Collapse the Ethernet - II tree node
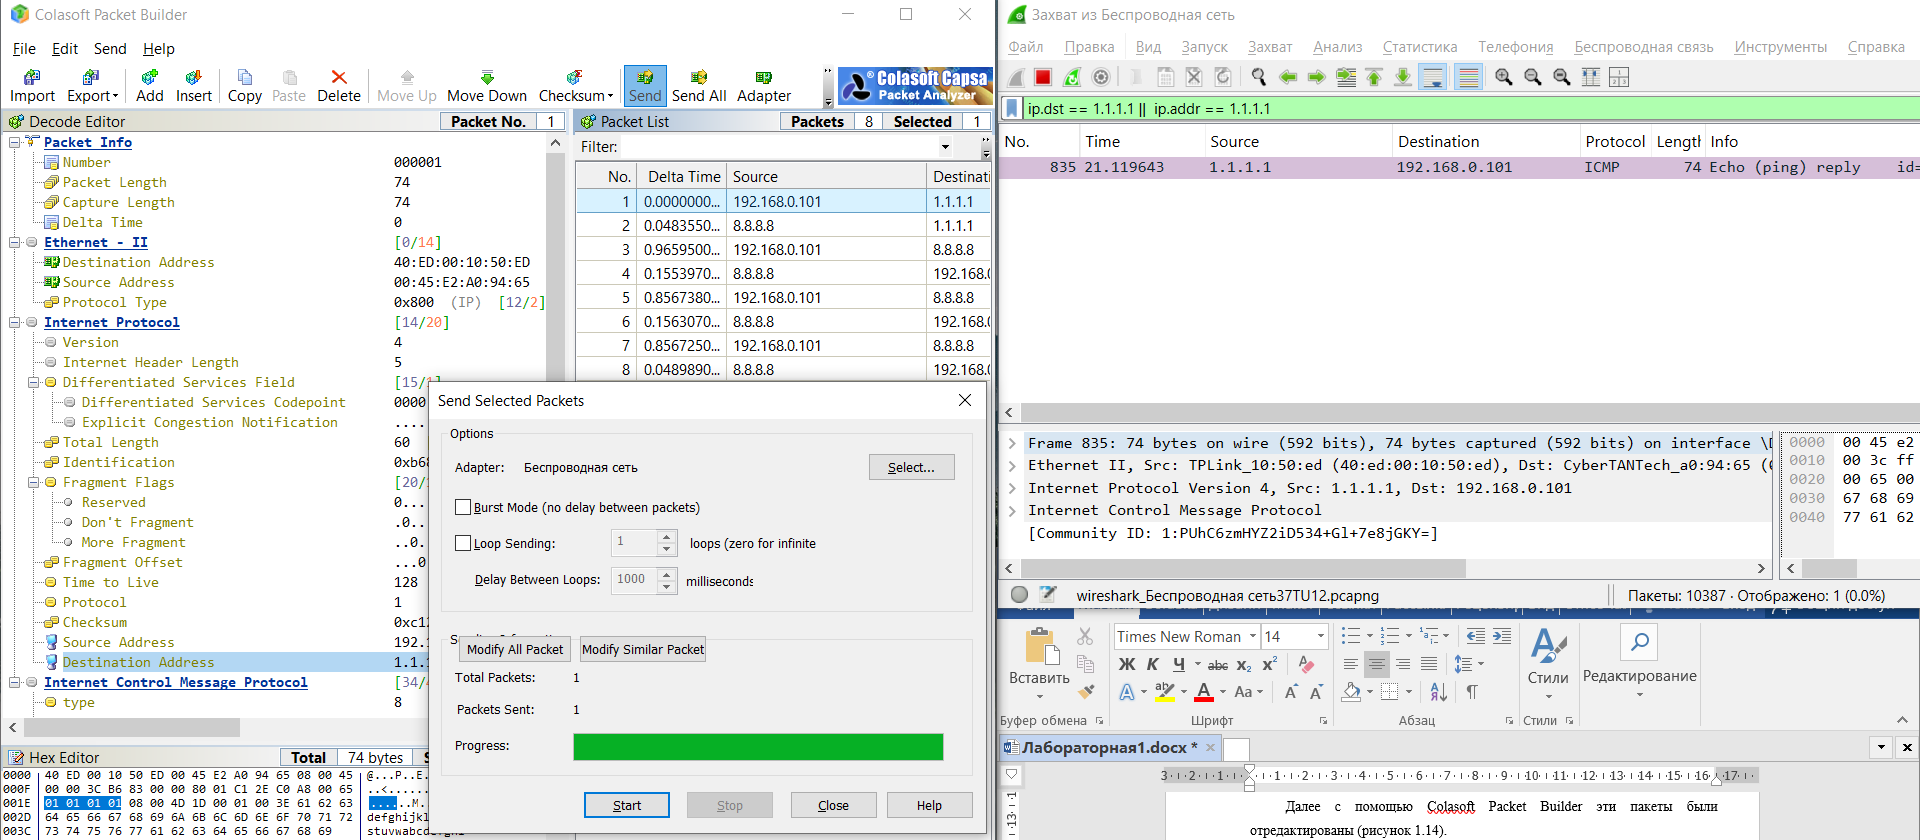 [14, 242]
